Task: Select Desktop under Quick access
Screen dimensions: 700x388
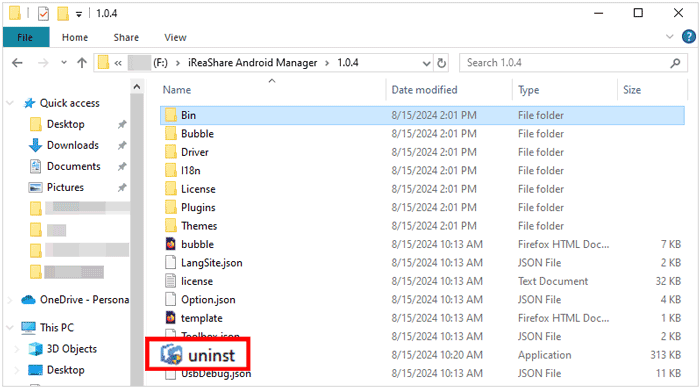Action: coord(66,124)
